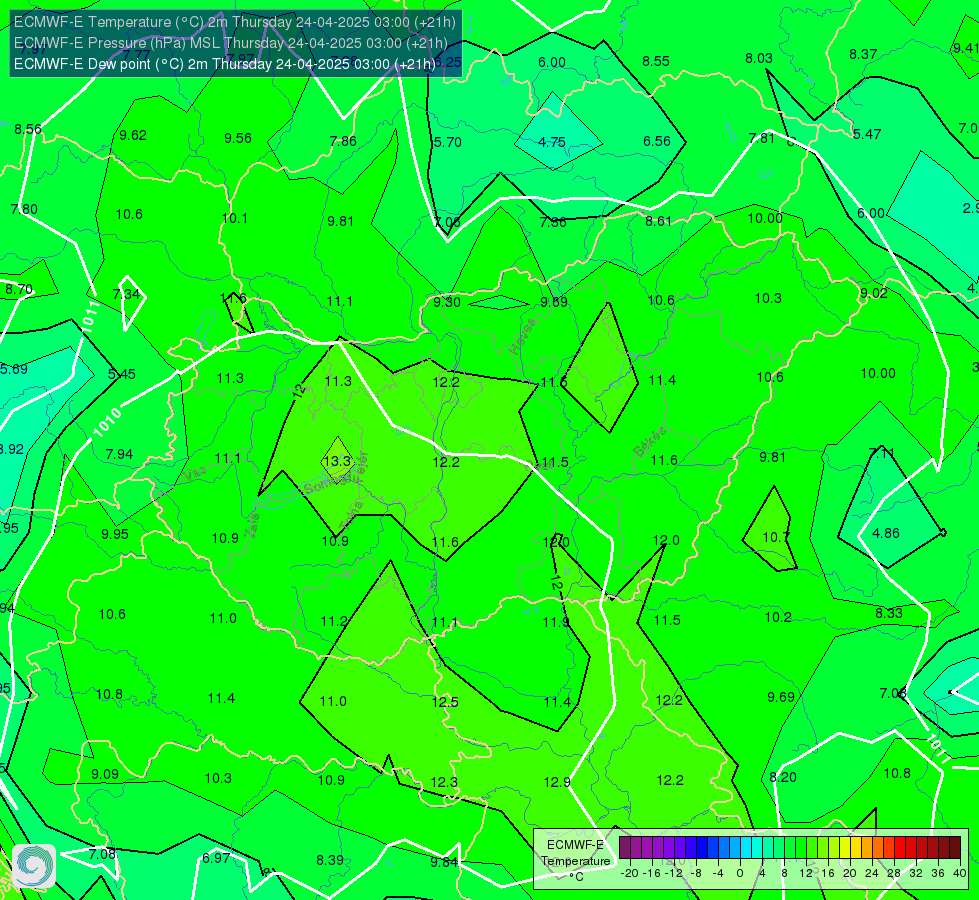Image resolution: width=979 pixels, height=900 pixels.
Task: Click the 10.2 temperature value
Action: [x=778, y=617]
